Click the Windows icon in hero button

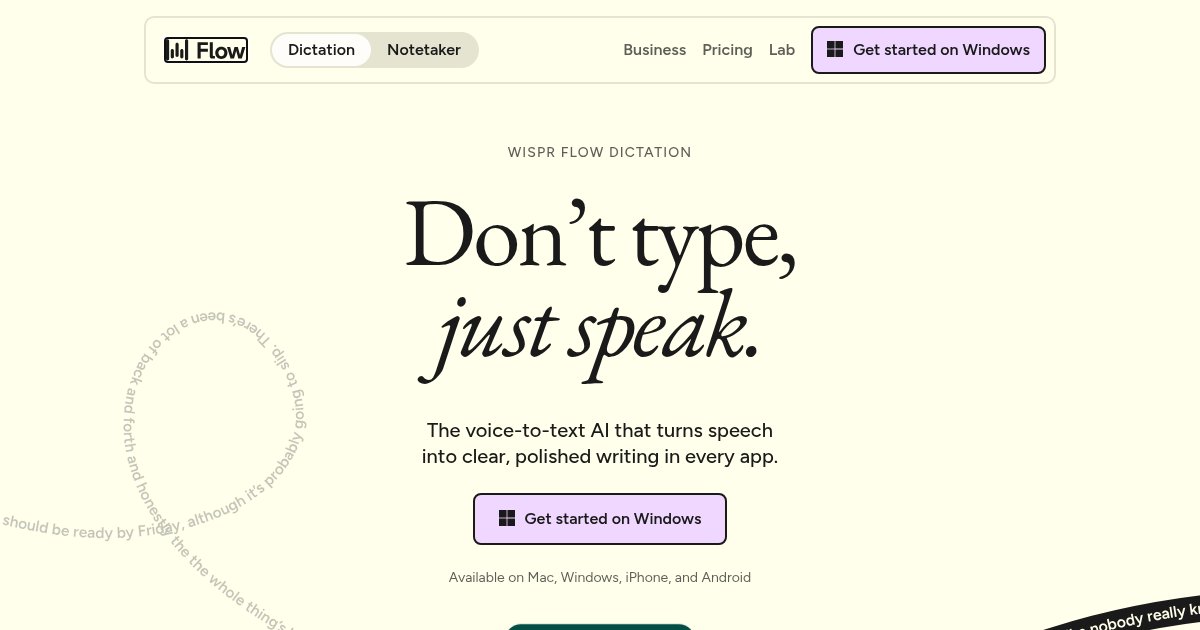(507, 519)
